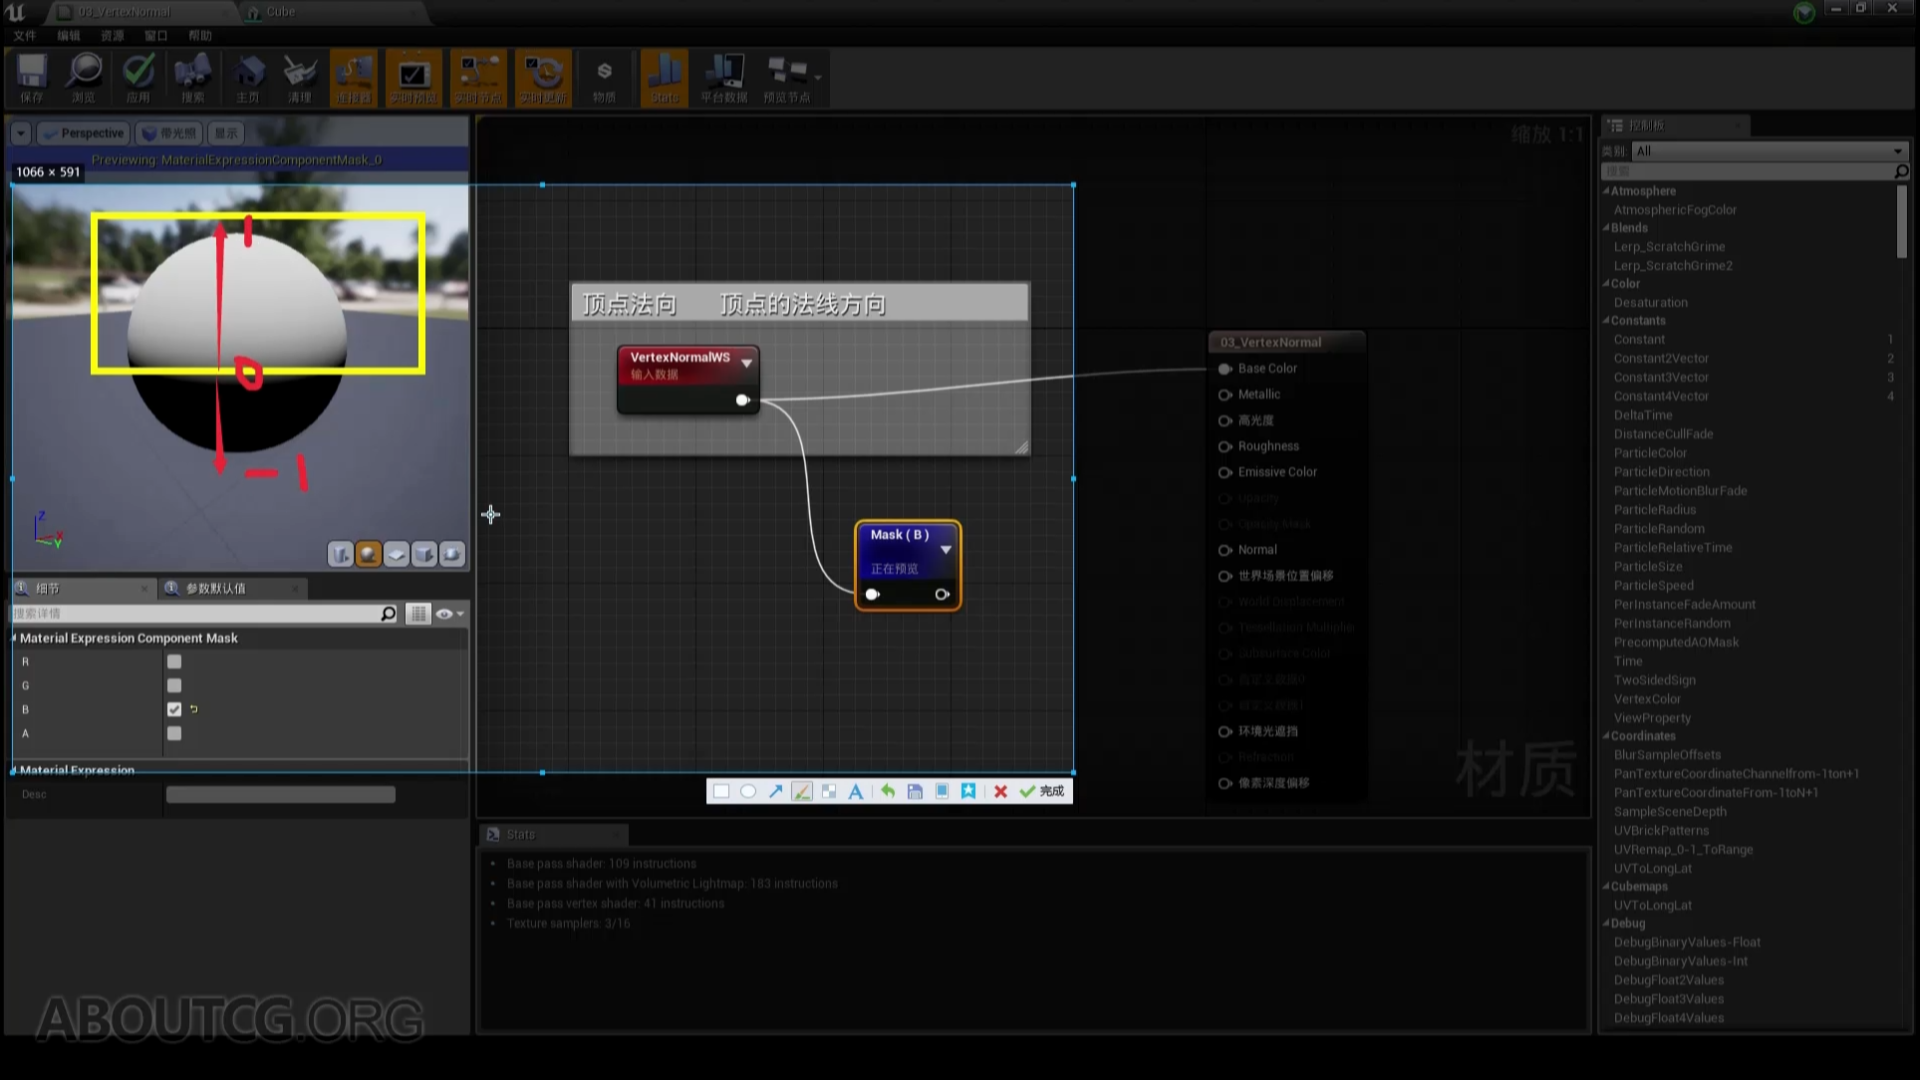Image resolution: width=1920 pixels, height=1080 pixels.
Task: Connect to the Base Color input pin
Action: (x=1226, y=368)
